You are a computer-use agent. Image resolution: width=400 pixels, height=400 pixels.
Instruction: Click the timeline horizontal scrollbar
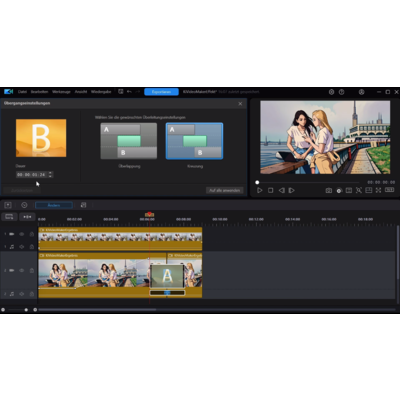tap(97, 310)
